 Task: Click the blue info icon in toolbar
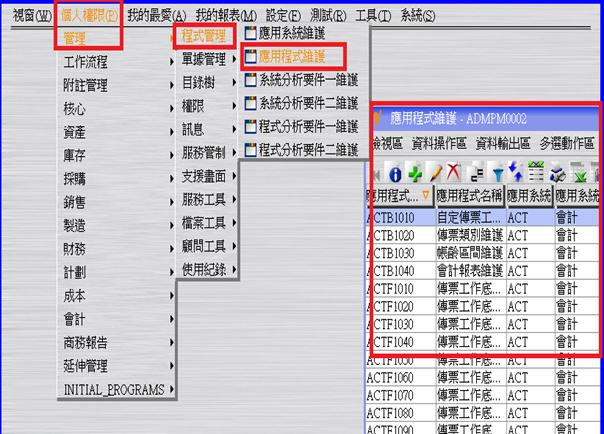(395, 173)
